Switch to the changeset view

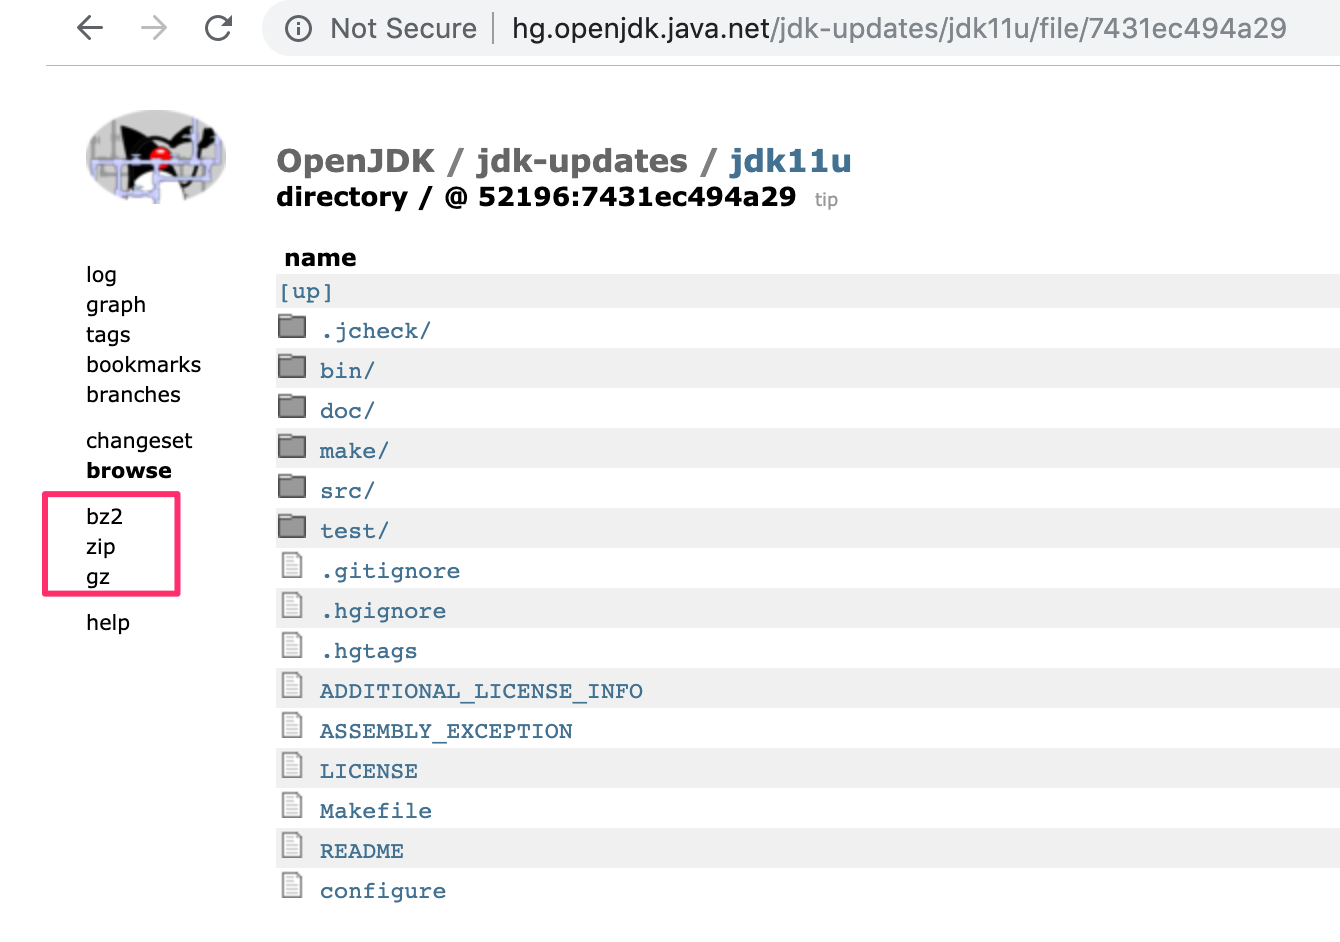click(139, 440)
